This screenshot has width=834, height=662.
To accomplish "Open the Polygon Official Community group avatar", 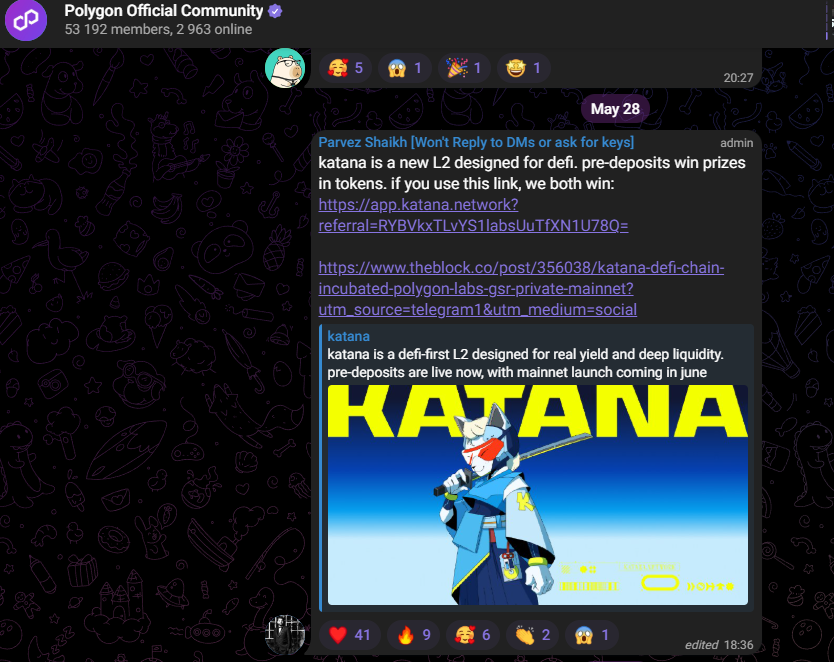I will [26, 20].
